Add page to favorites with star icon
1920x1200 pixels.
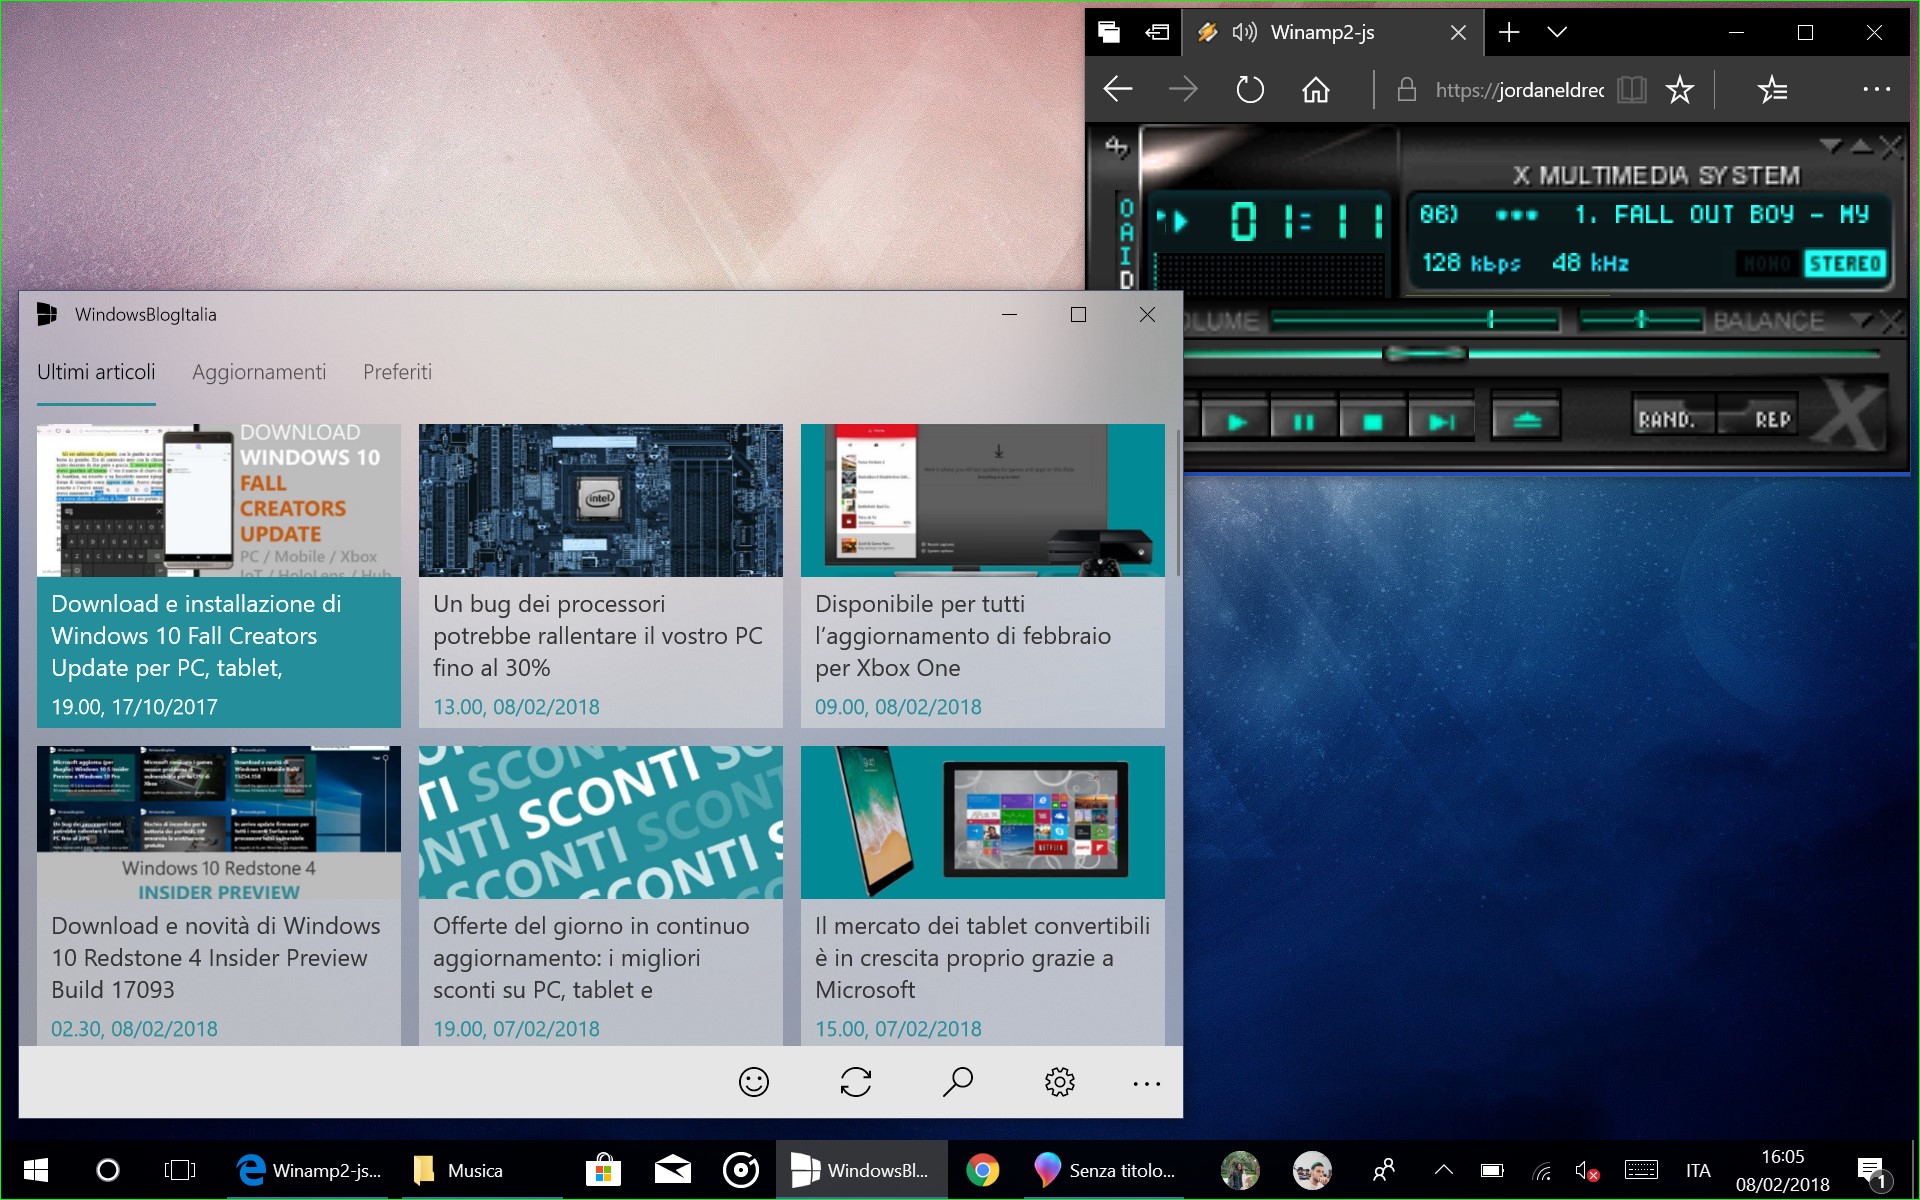click(1680, 90)
